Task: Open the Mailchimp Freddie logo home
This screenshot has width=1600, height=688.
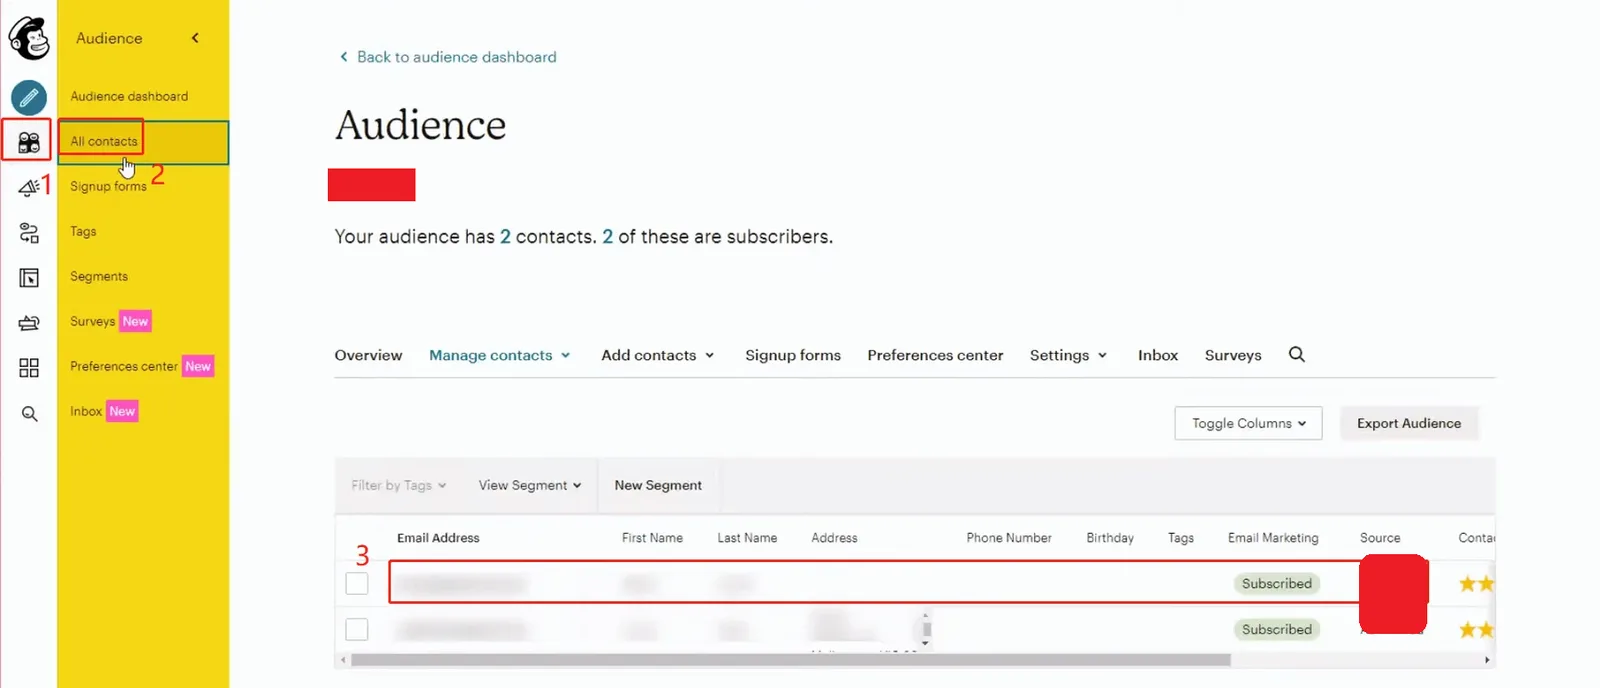Action: 29,38
